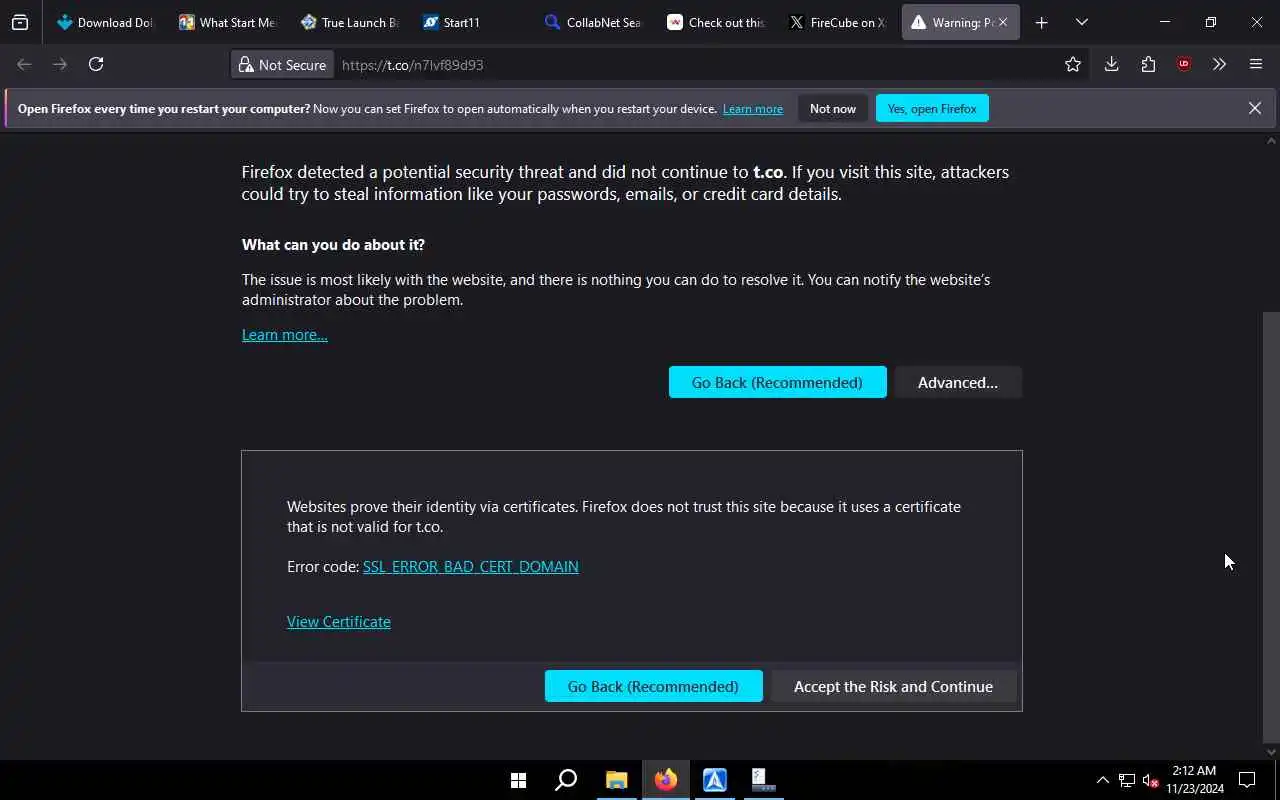Open the SSL_ERROR_BAD_CERT_DOMAIN error code link
The height and width of the screenshot is (800, 1280).
click(471, 567)
